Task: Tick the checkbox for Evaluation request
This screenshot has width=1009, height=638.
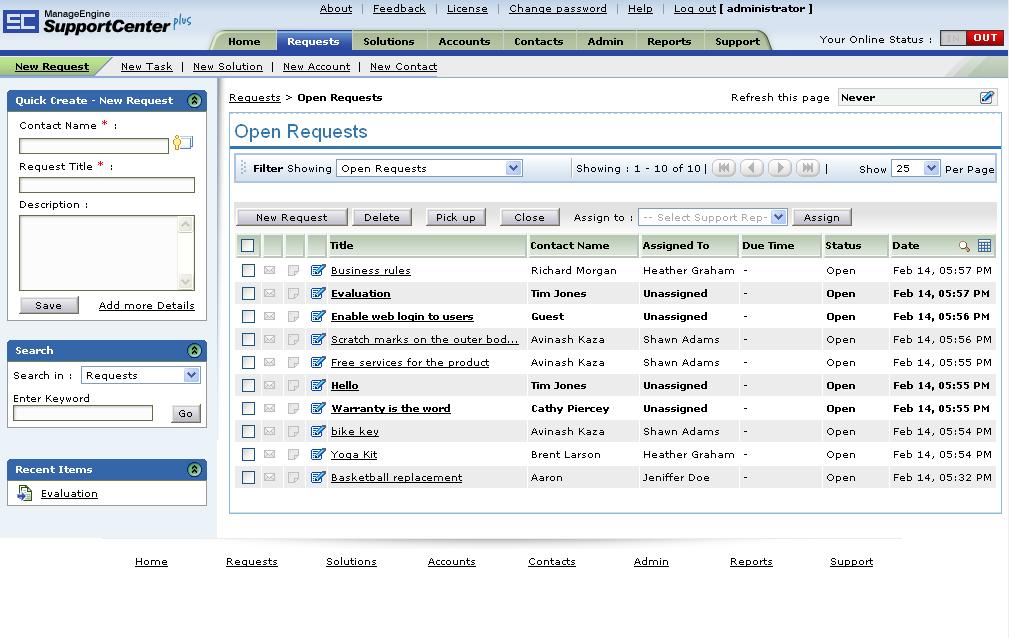Action: pyautogui.click(x=248, y=294)
